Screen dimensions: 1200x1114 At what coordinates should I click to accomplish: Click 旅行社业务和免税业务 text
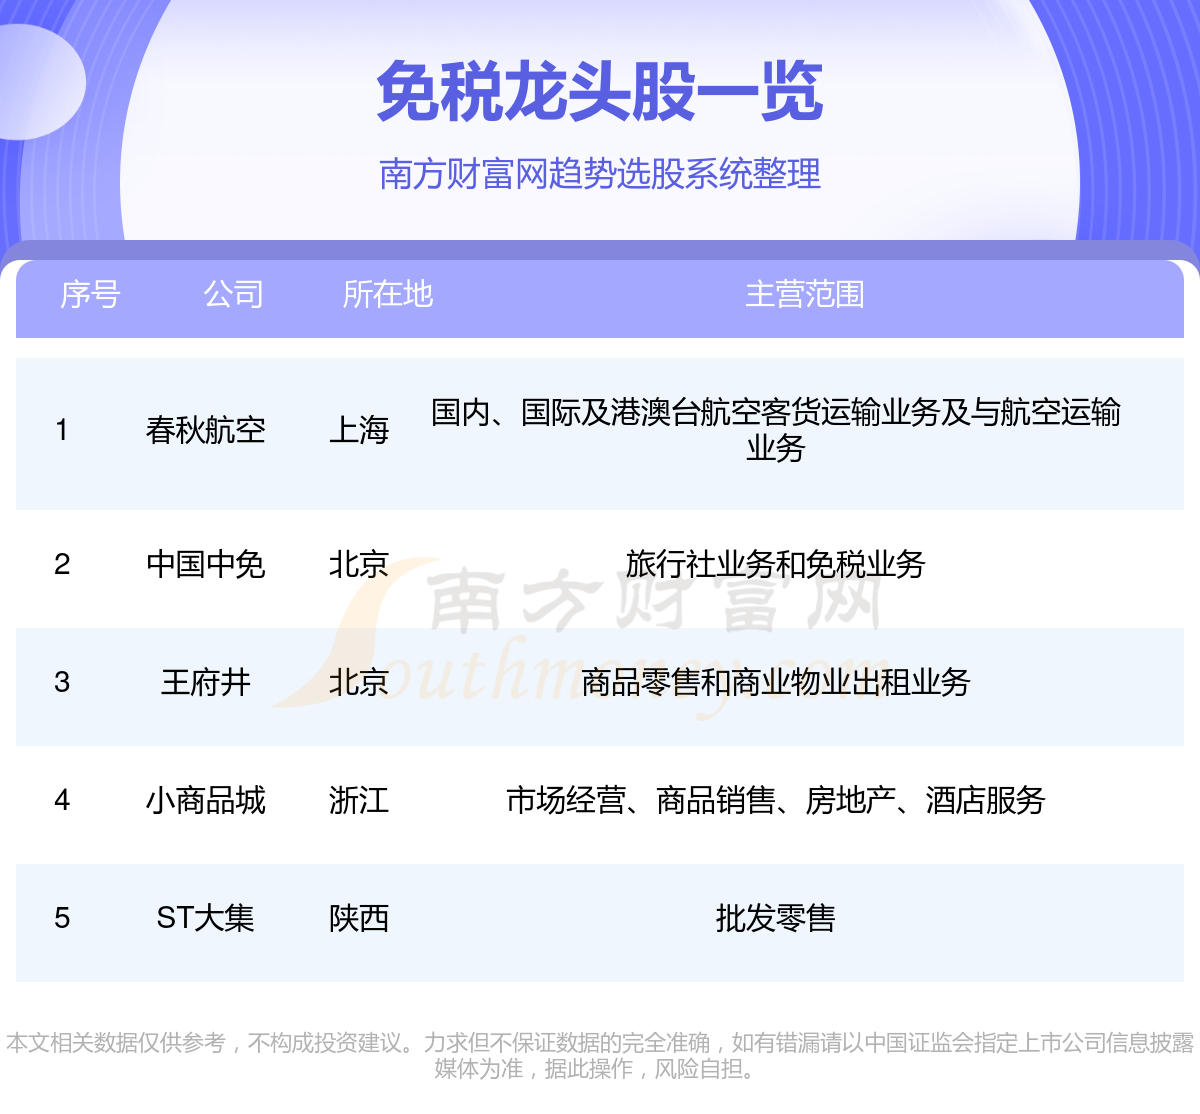coord(776,564)
